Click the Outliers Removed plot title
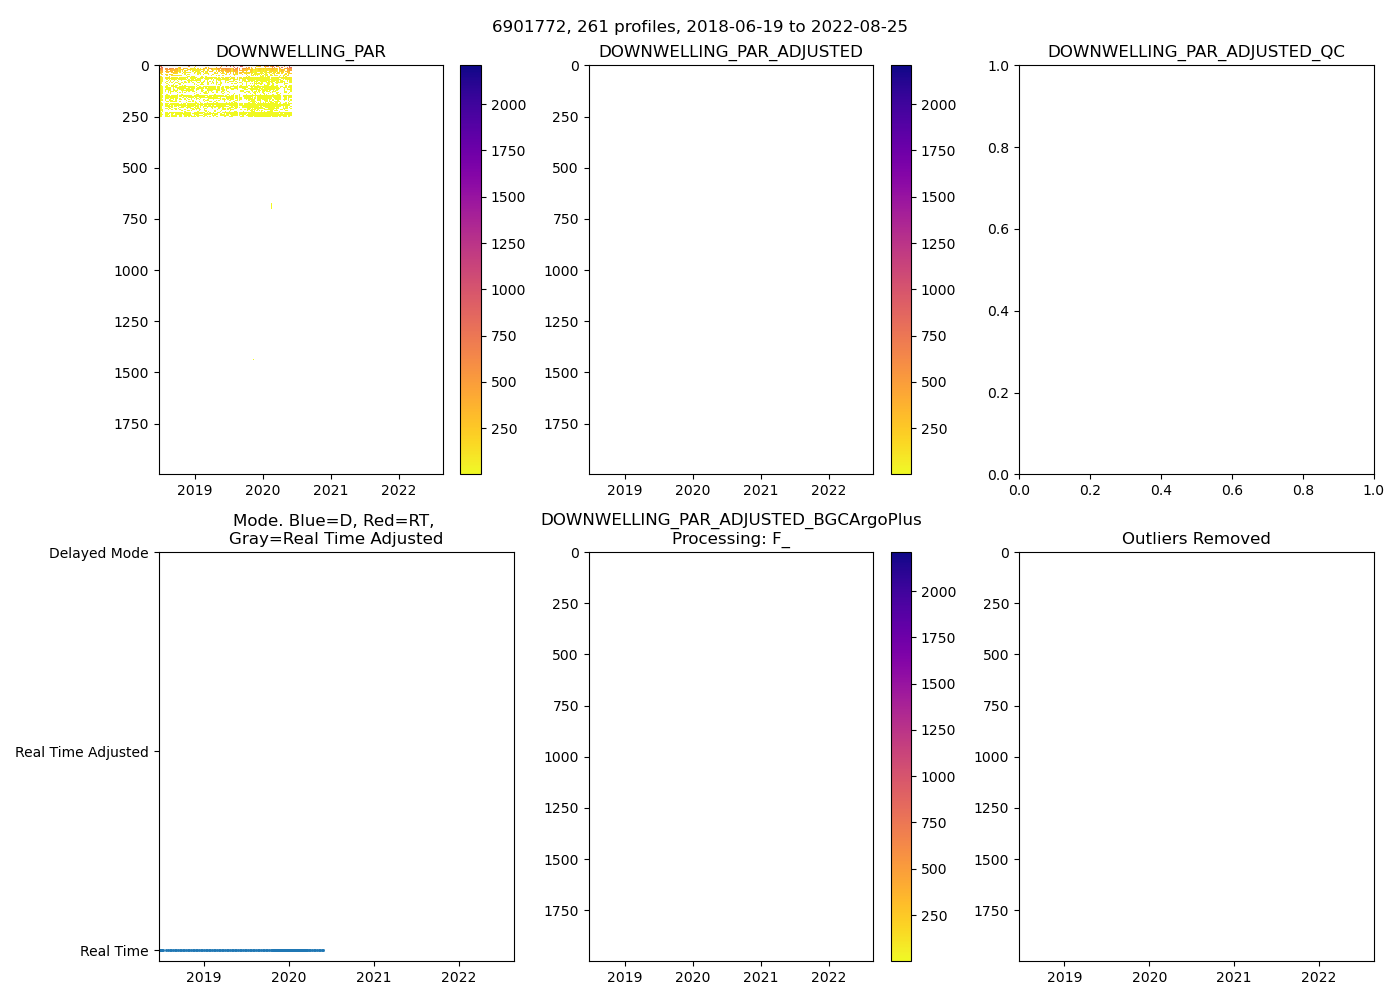 (x=1195, y=539)
